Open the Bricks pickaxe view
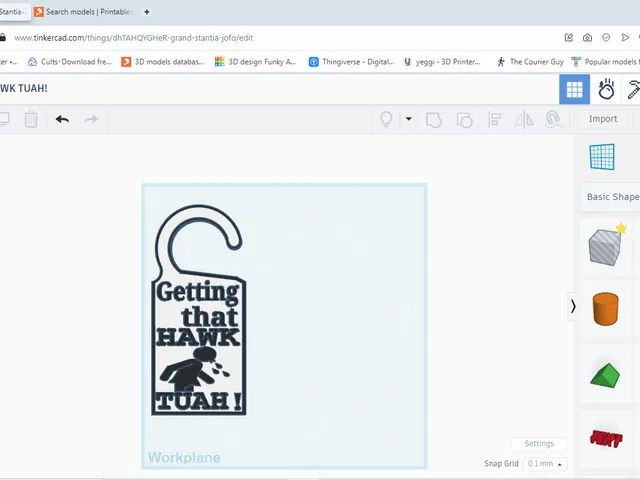Image resolution: width=640 pixels, height=480 pixels. click(633, 89)
